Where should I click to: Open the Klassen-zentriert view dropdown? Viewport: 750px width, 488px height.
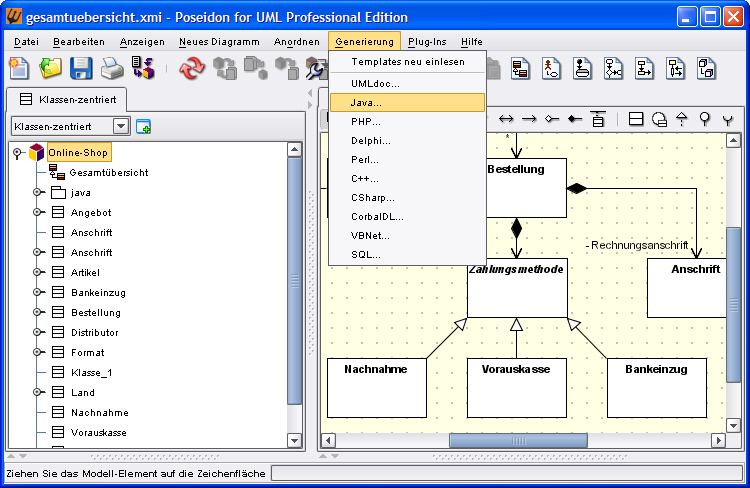point(121,126)
